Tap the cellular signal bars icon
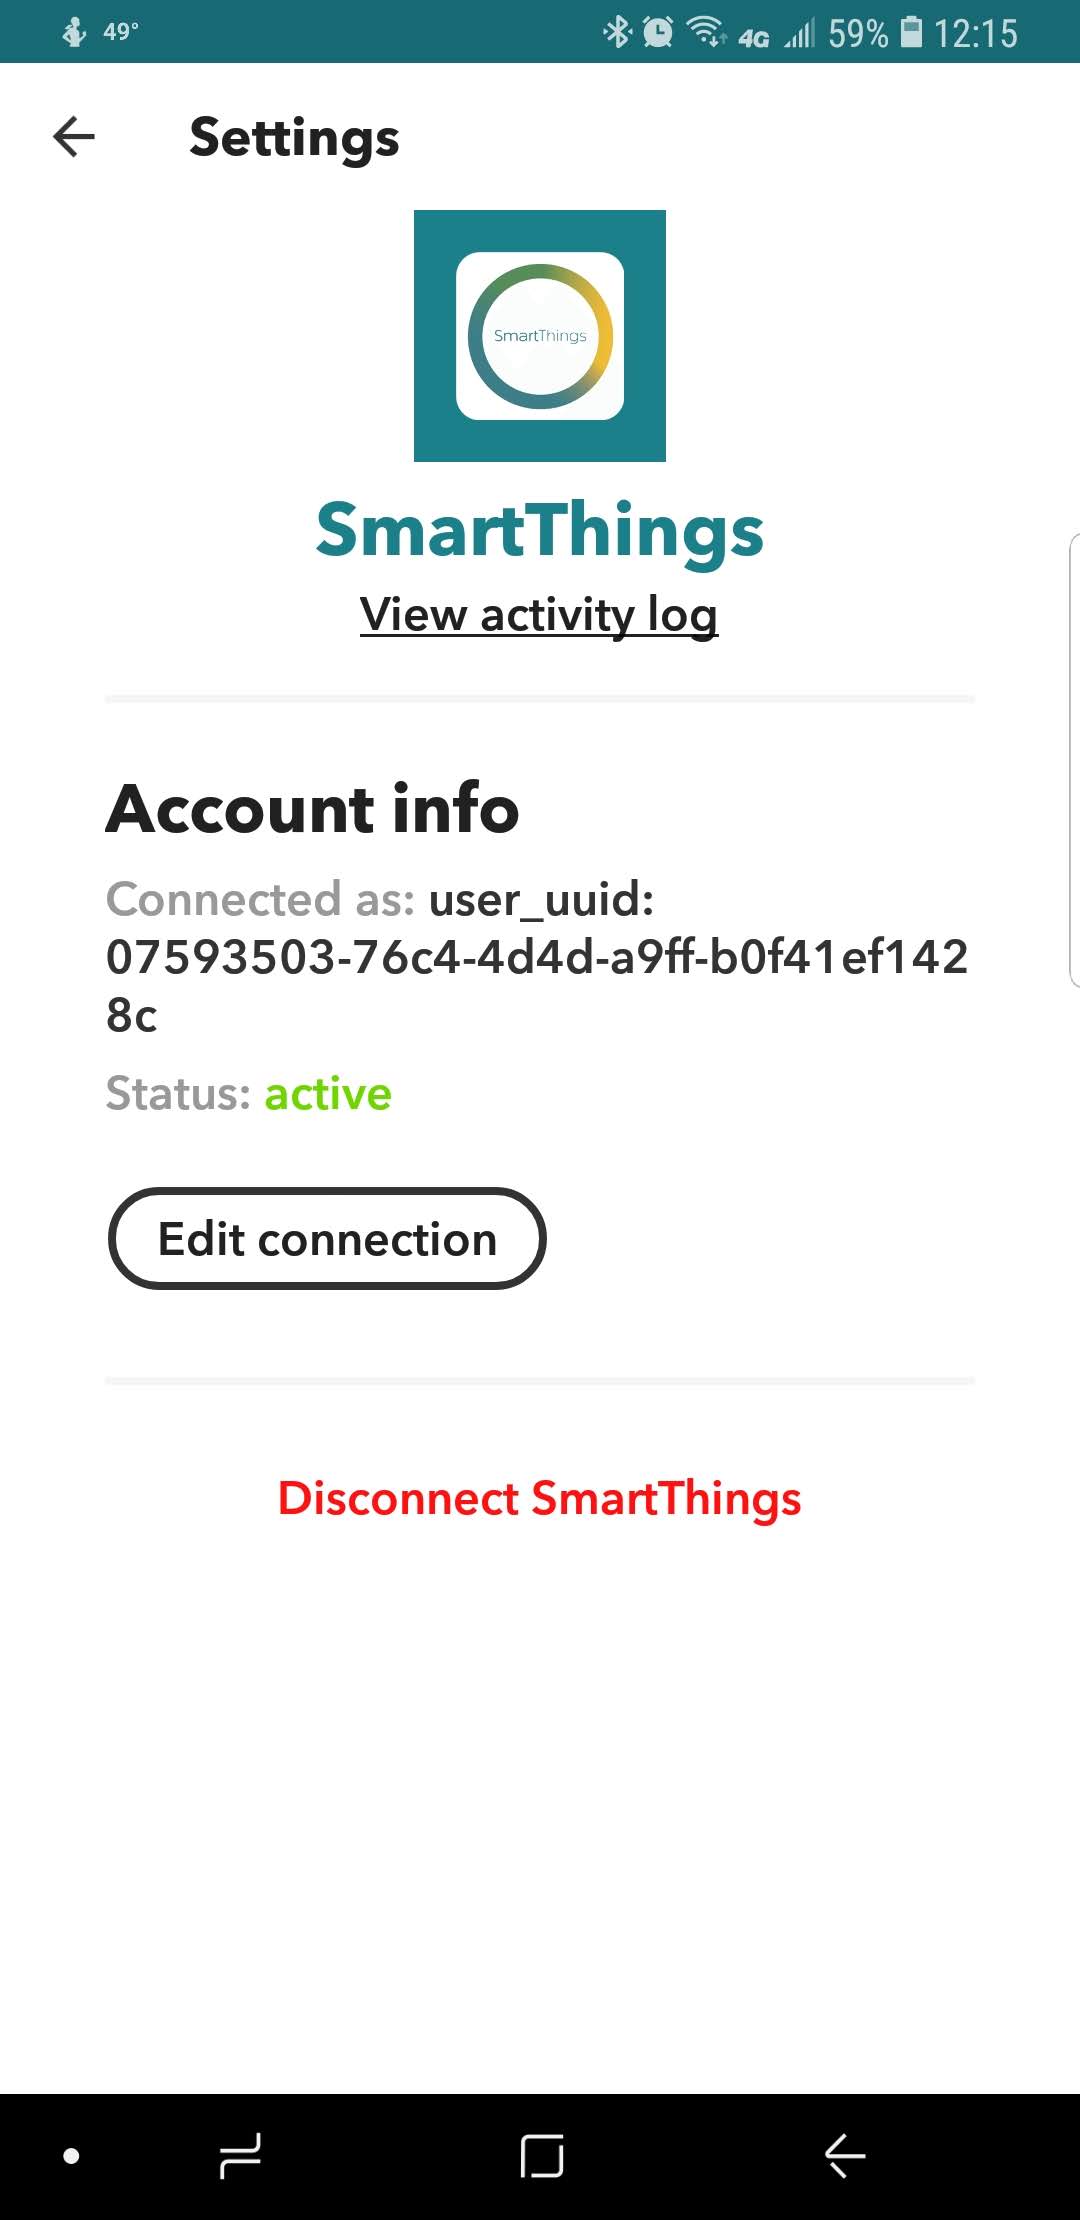This screenshot has height=2220, width=1080. (799, 34)
